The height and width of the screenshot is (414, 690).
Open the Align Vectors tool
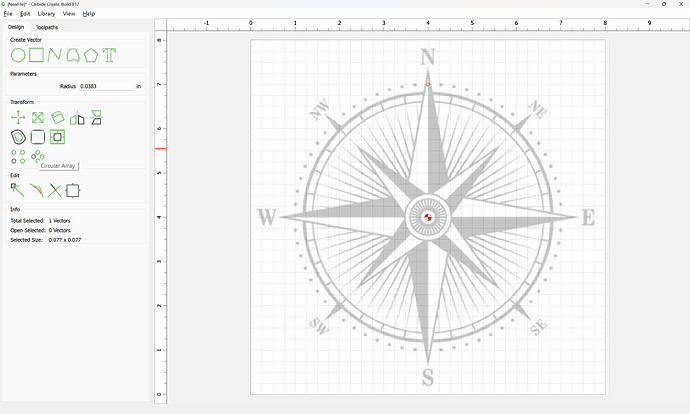coord(57,137)
